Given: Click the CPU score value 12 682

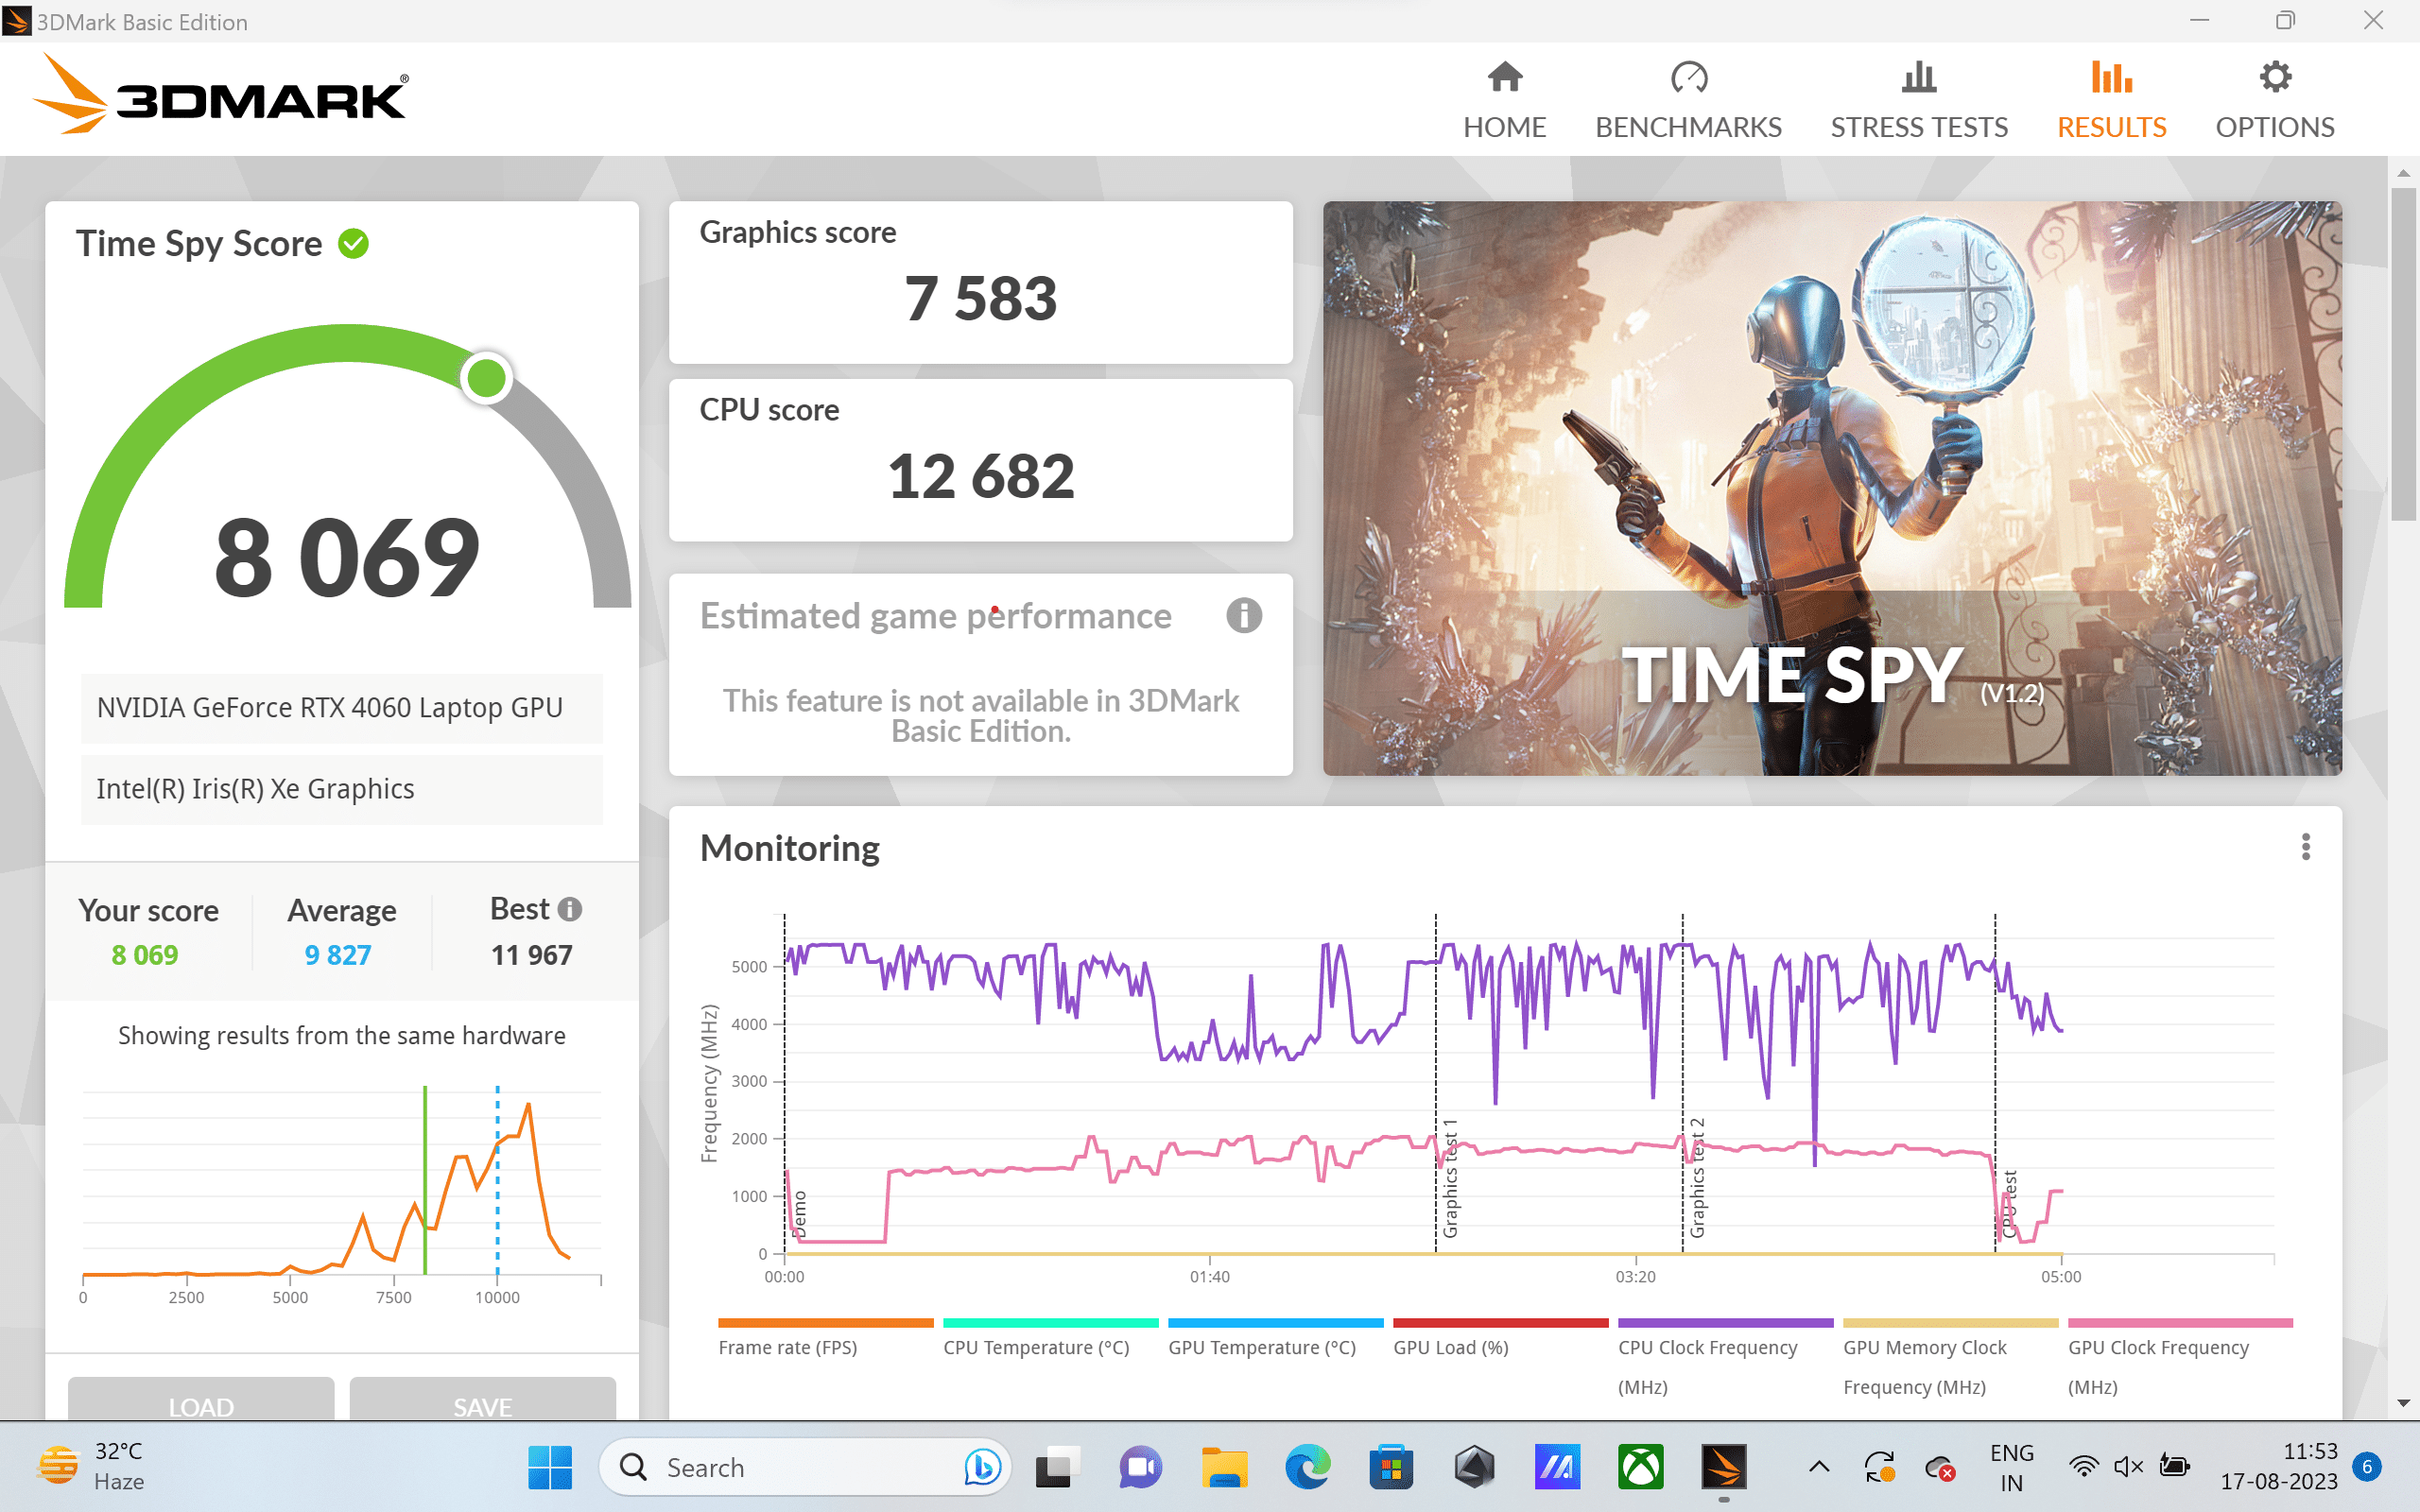Looking at the screenshot, I should click(x=980, y=476).
